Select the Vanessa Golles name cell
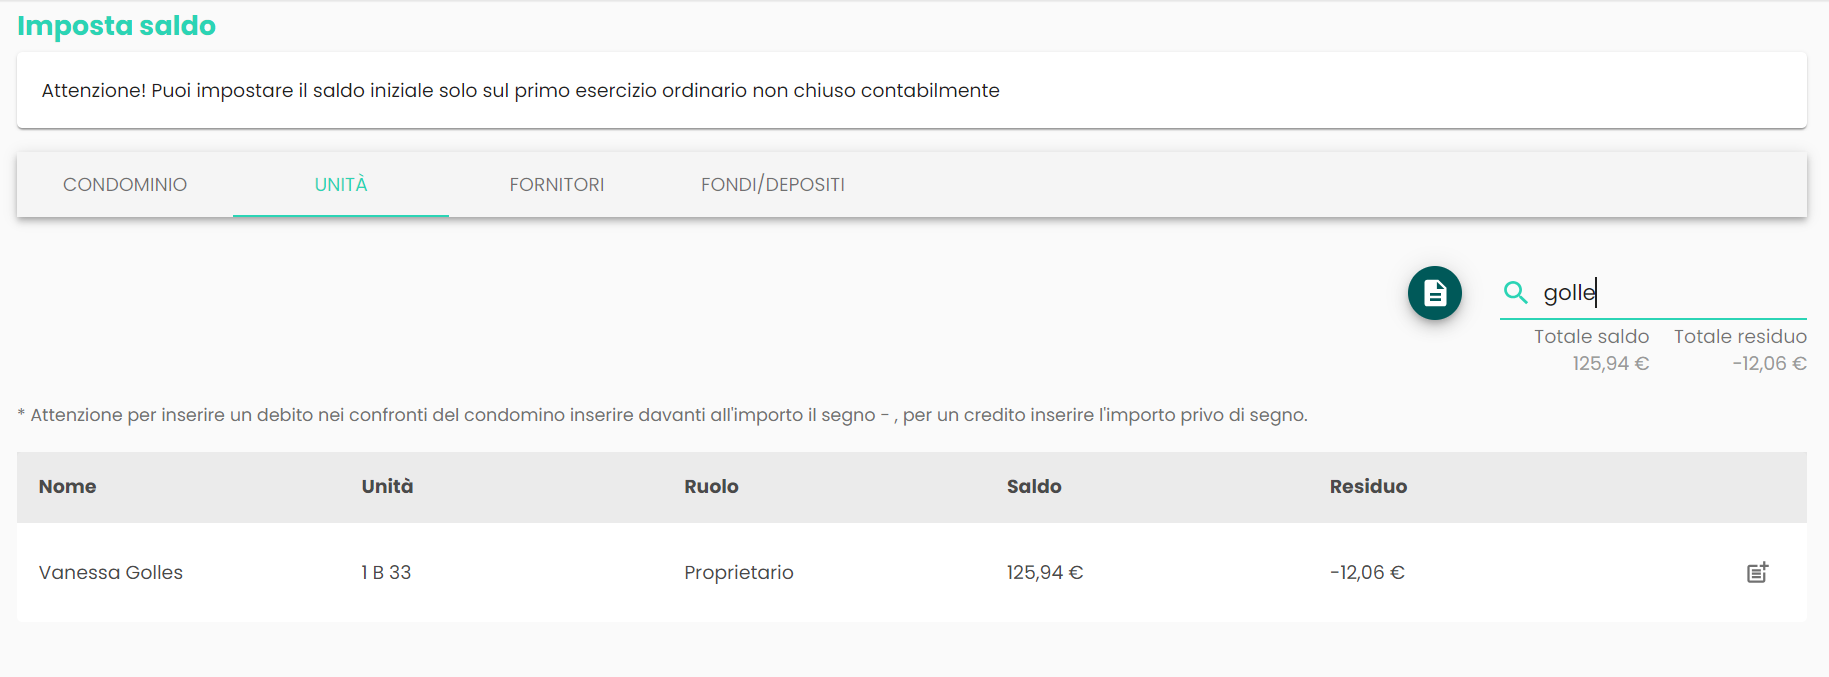Image resolution: width=1829 pixels, height=677 pixels. (111, 573)
